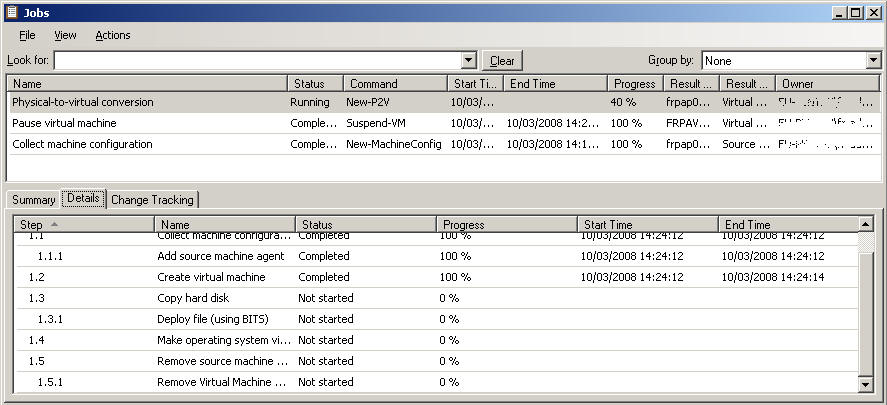Click the Jobs window title icon
This screenshot has width=887, height=405.
tap(12, 12)
